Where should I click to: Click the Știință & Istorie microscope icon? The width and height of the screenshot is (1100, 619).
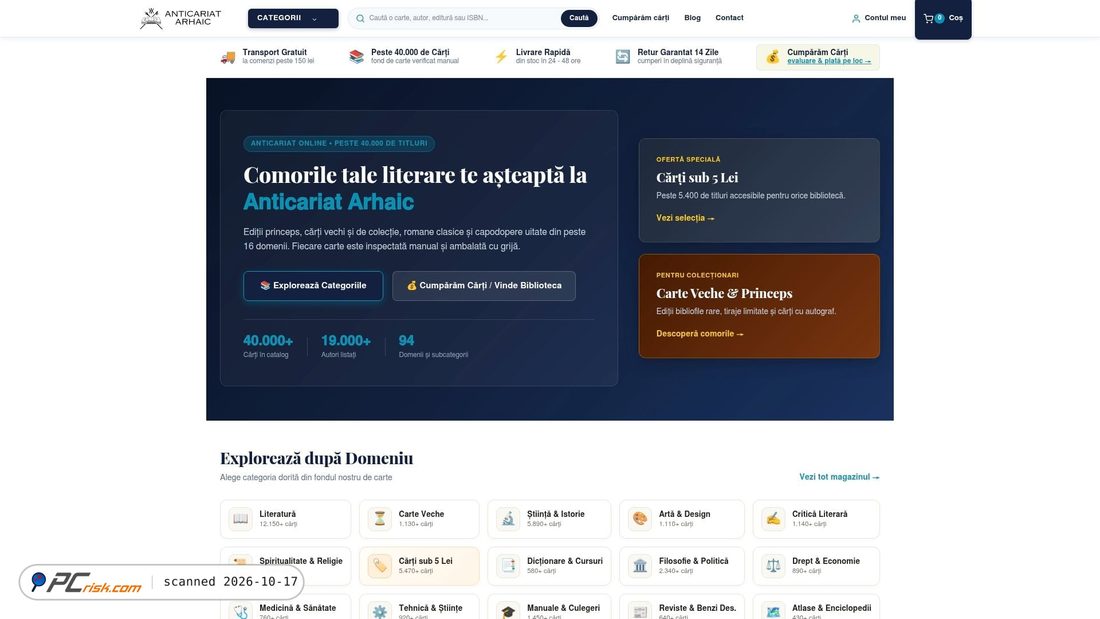(x=508, y=519)
